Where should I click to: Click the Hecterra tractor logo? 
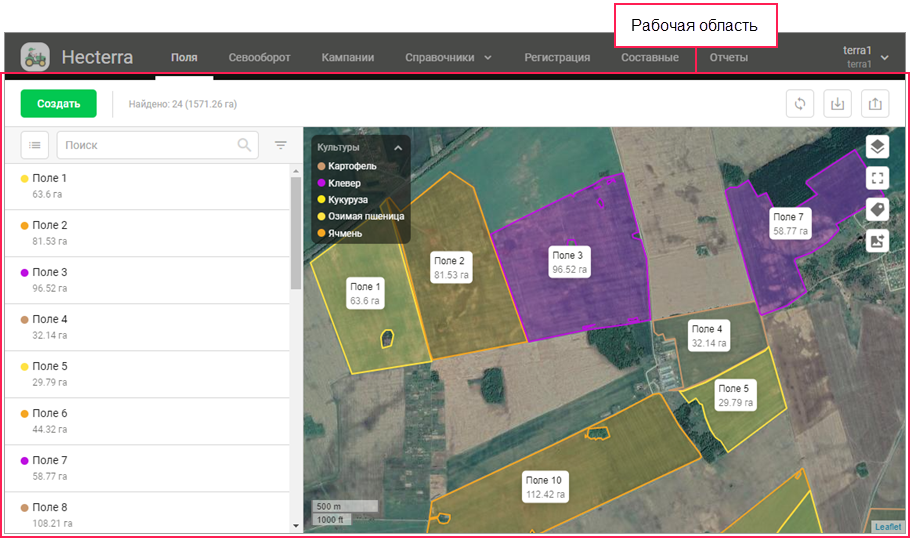35,57
